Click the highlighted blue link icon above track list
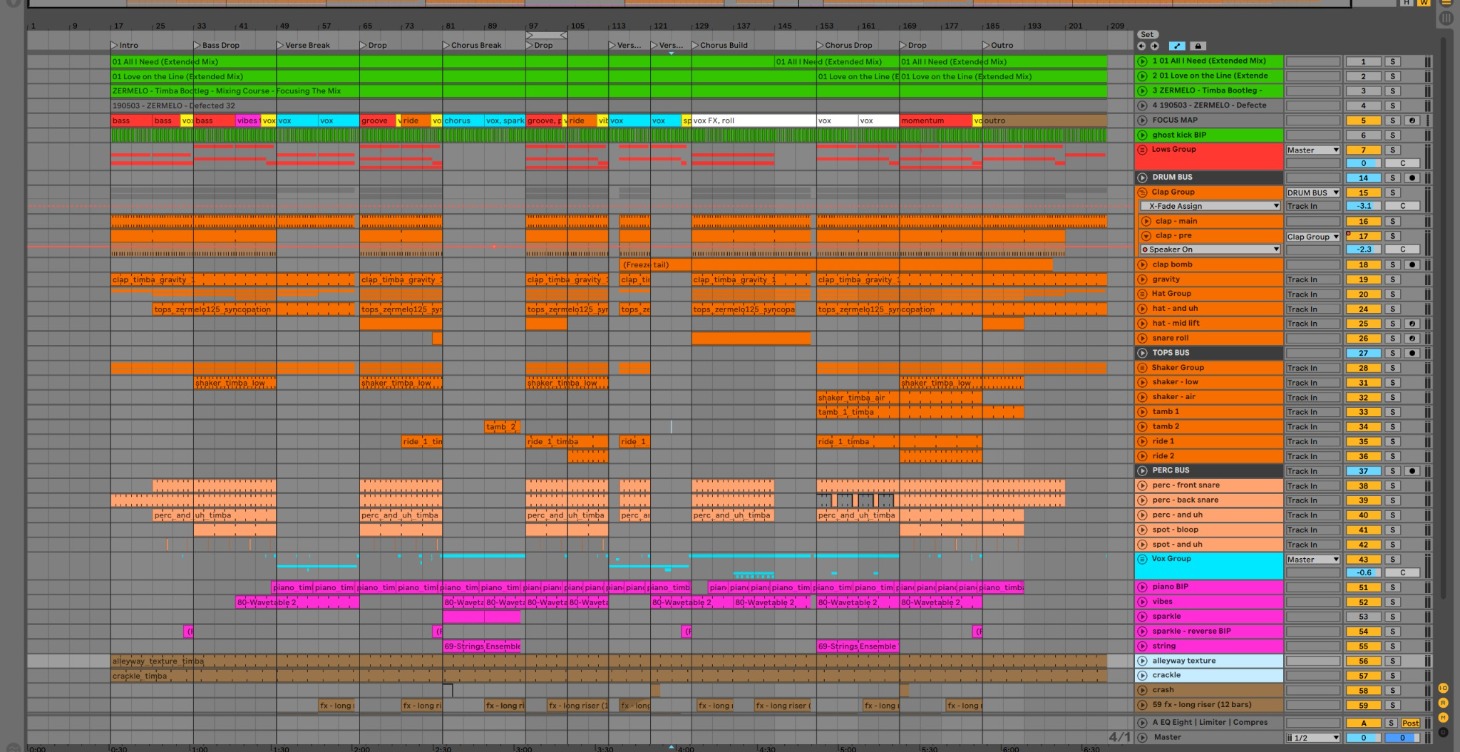The height and width of the screenshot is (752, 1460). [x=1177, y=45]
